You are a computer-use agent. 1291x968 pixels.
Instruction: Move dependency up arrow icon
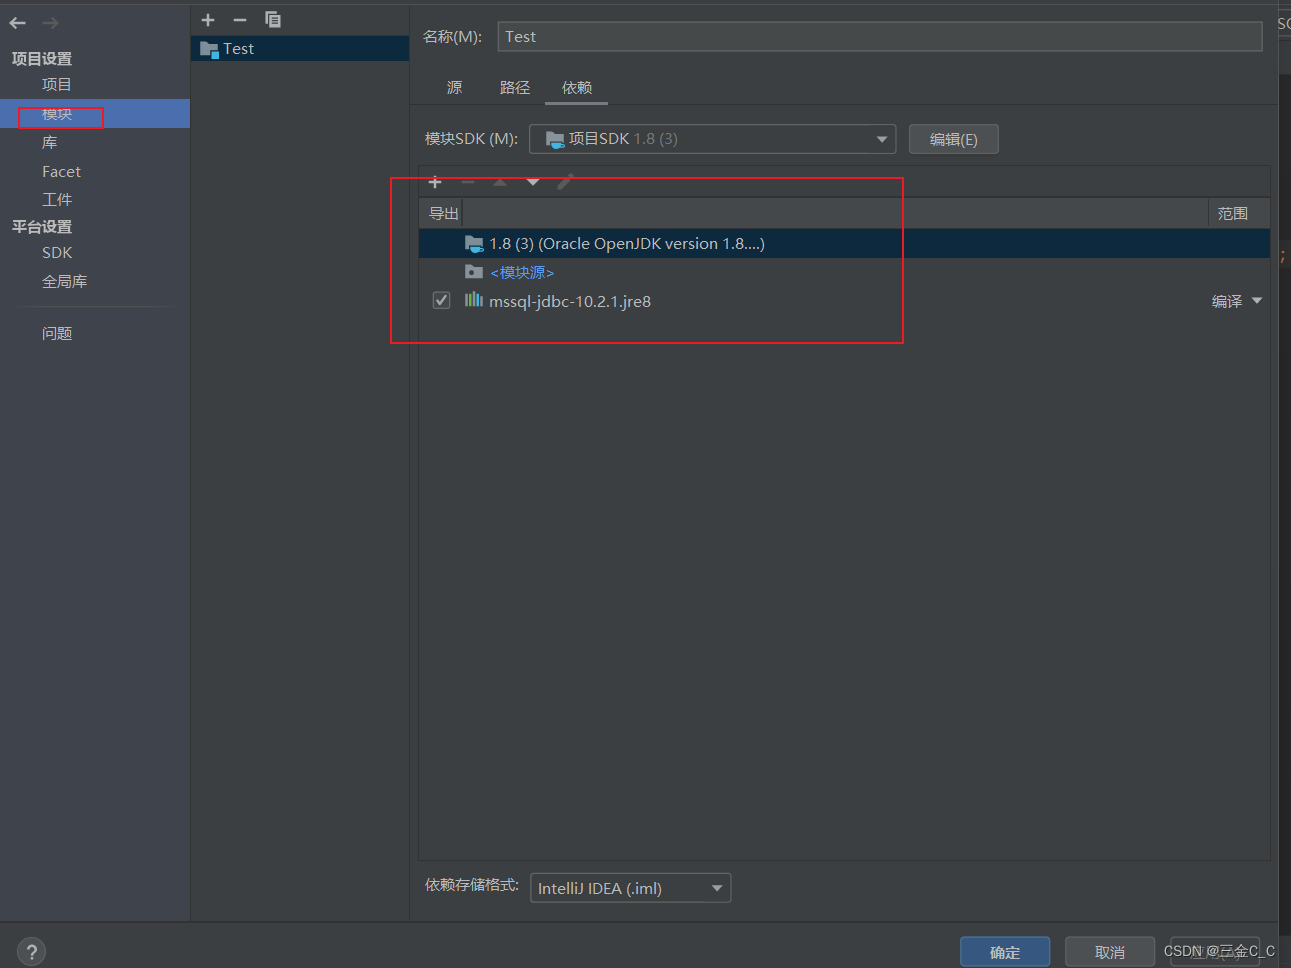(x=500, y=182)
